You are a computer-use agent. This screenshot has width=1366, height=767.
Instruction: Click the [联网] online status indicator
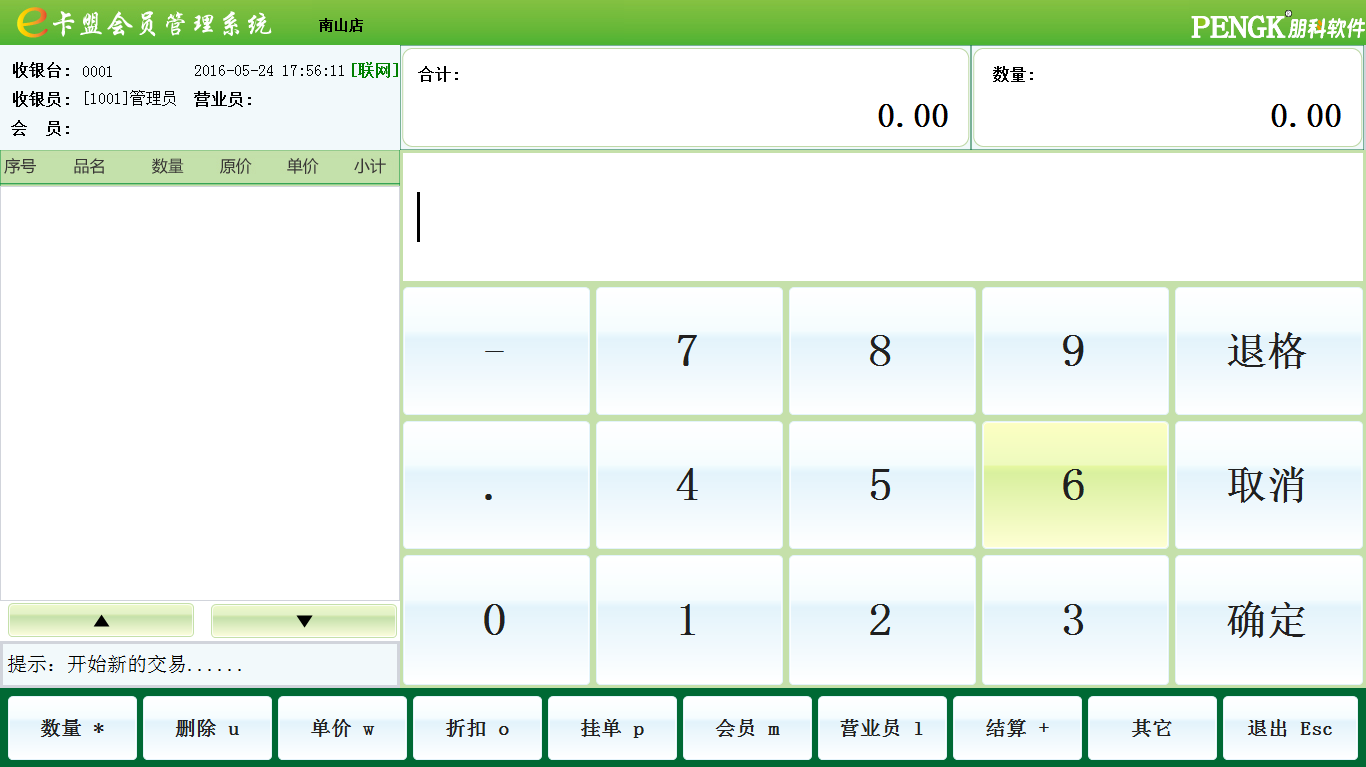(374, 71)
